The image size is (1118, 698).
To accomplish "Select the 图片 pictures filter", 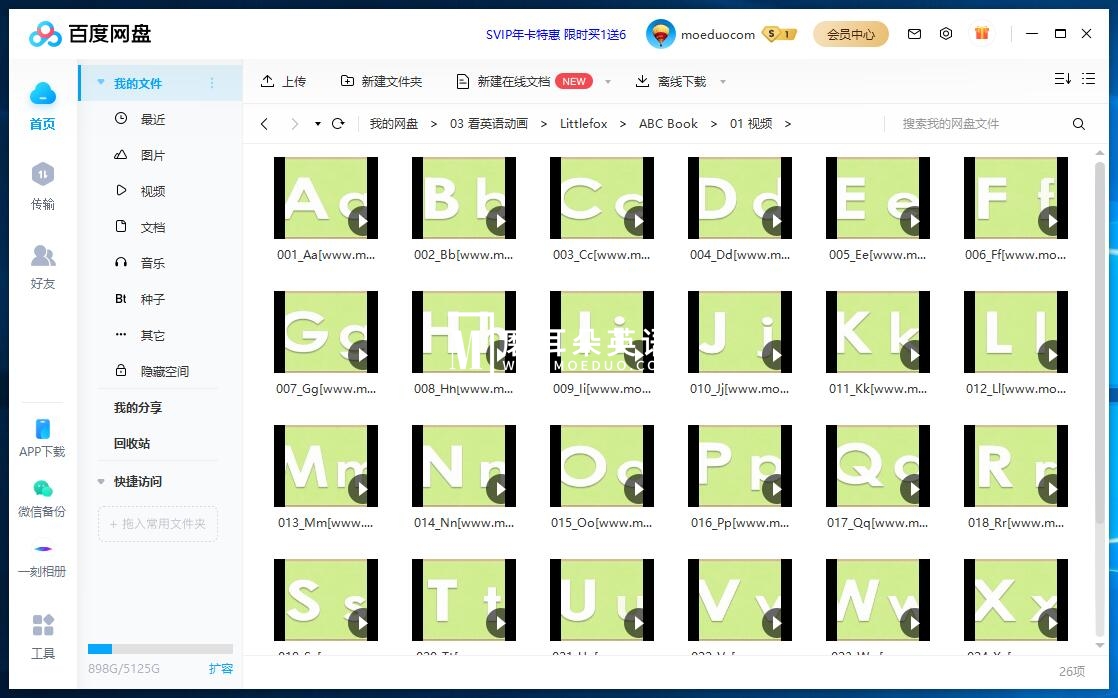I will point(152,154).
